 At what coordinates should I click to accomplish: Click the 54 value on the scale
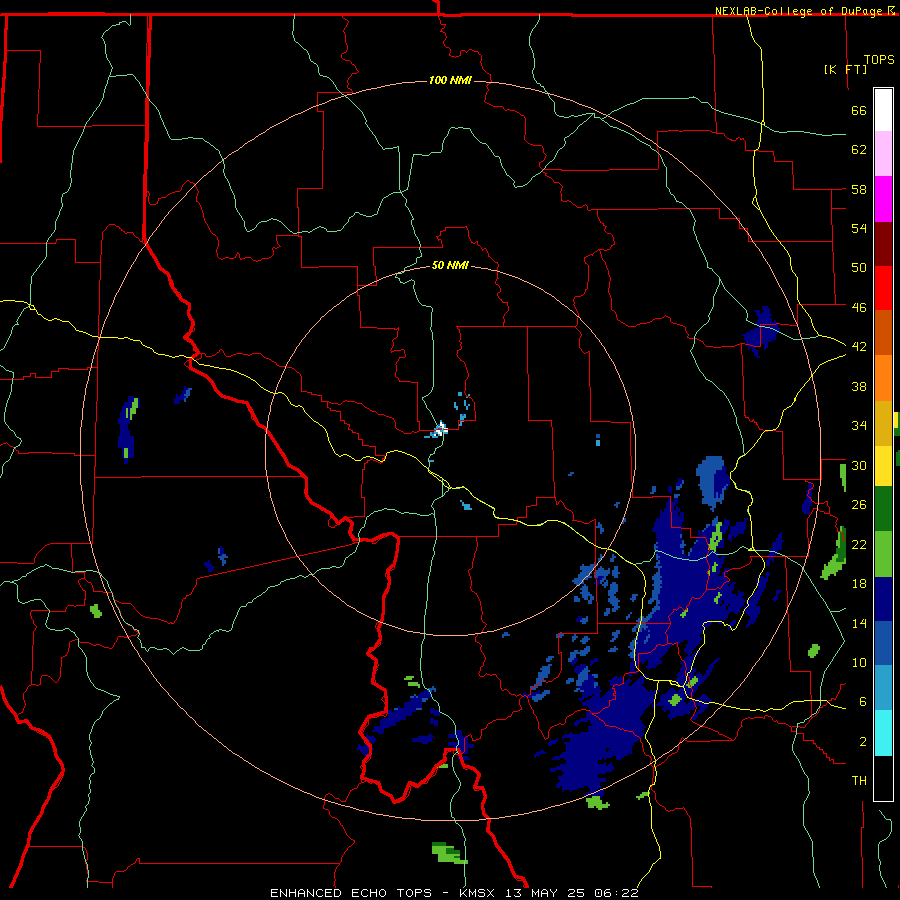point(859,228)
